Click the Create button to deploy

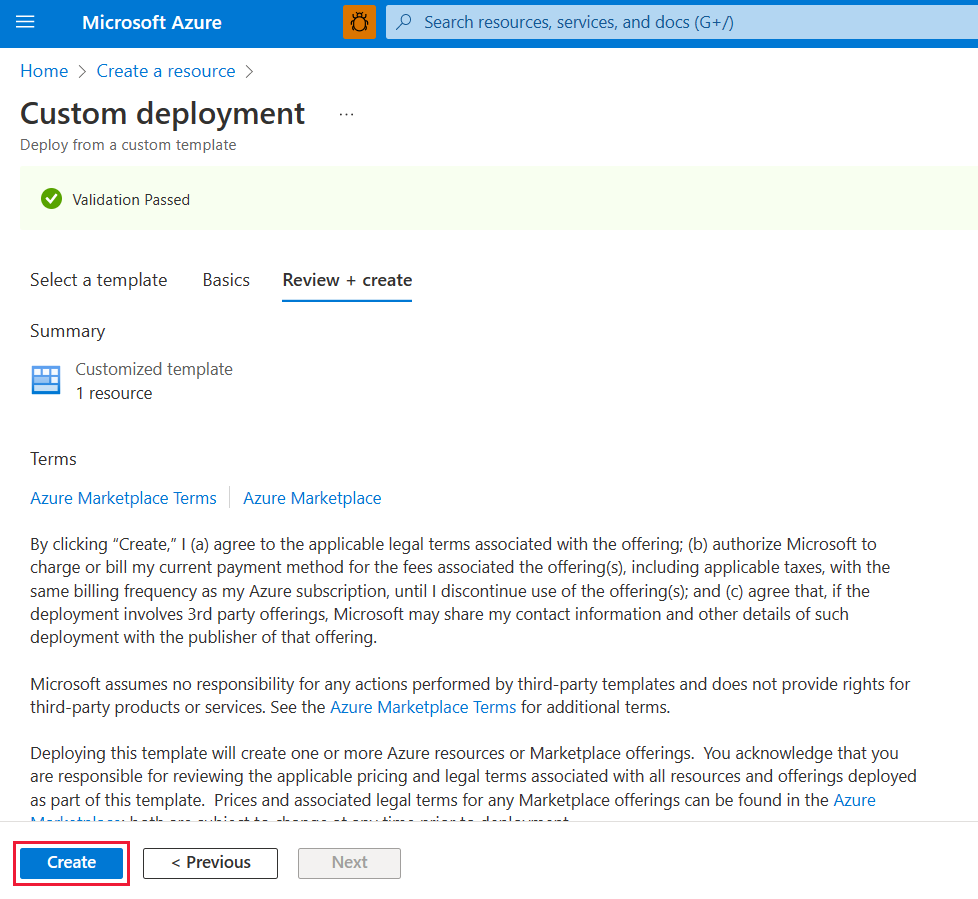coord(70,862)
